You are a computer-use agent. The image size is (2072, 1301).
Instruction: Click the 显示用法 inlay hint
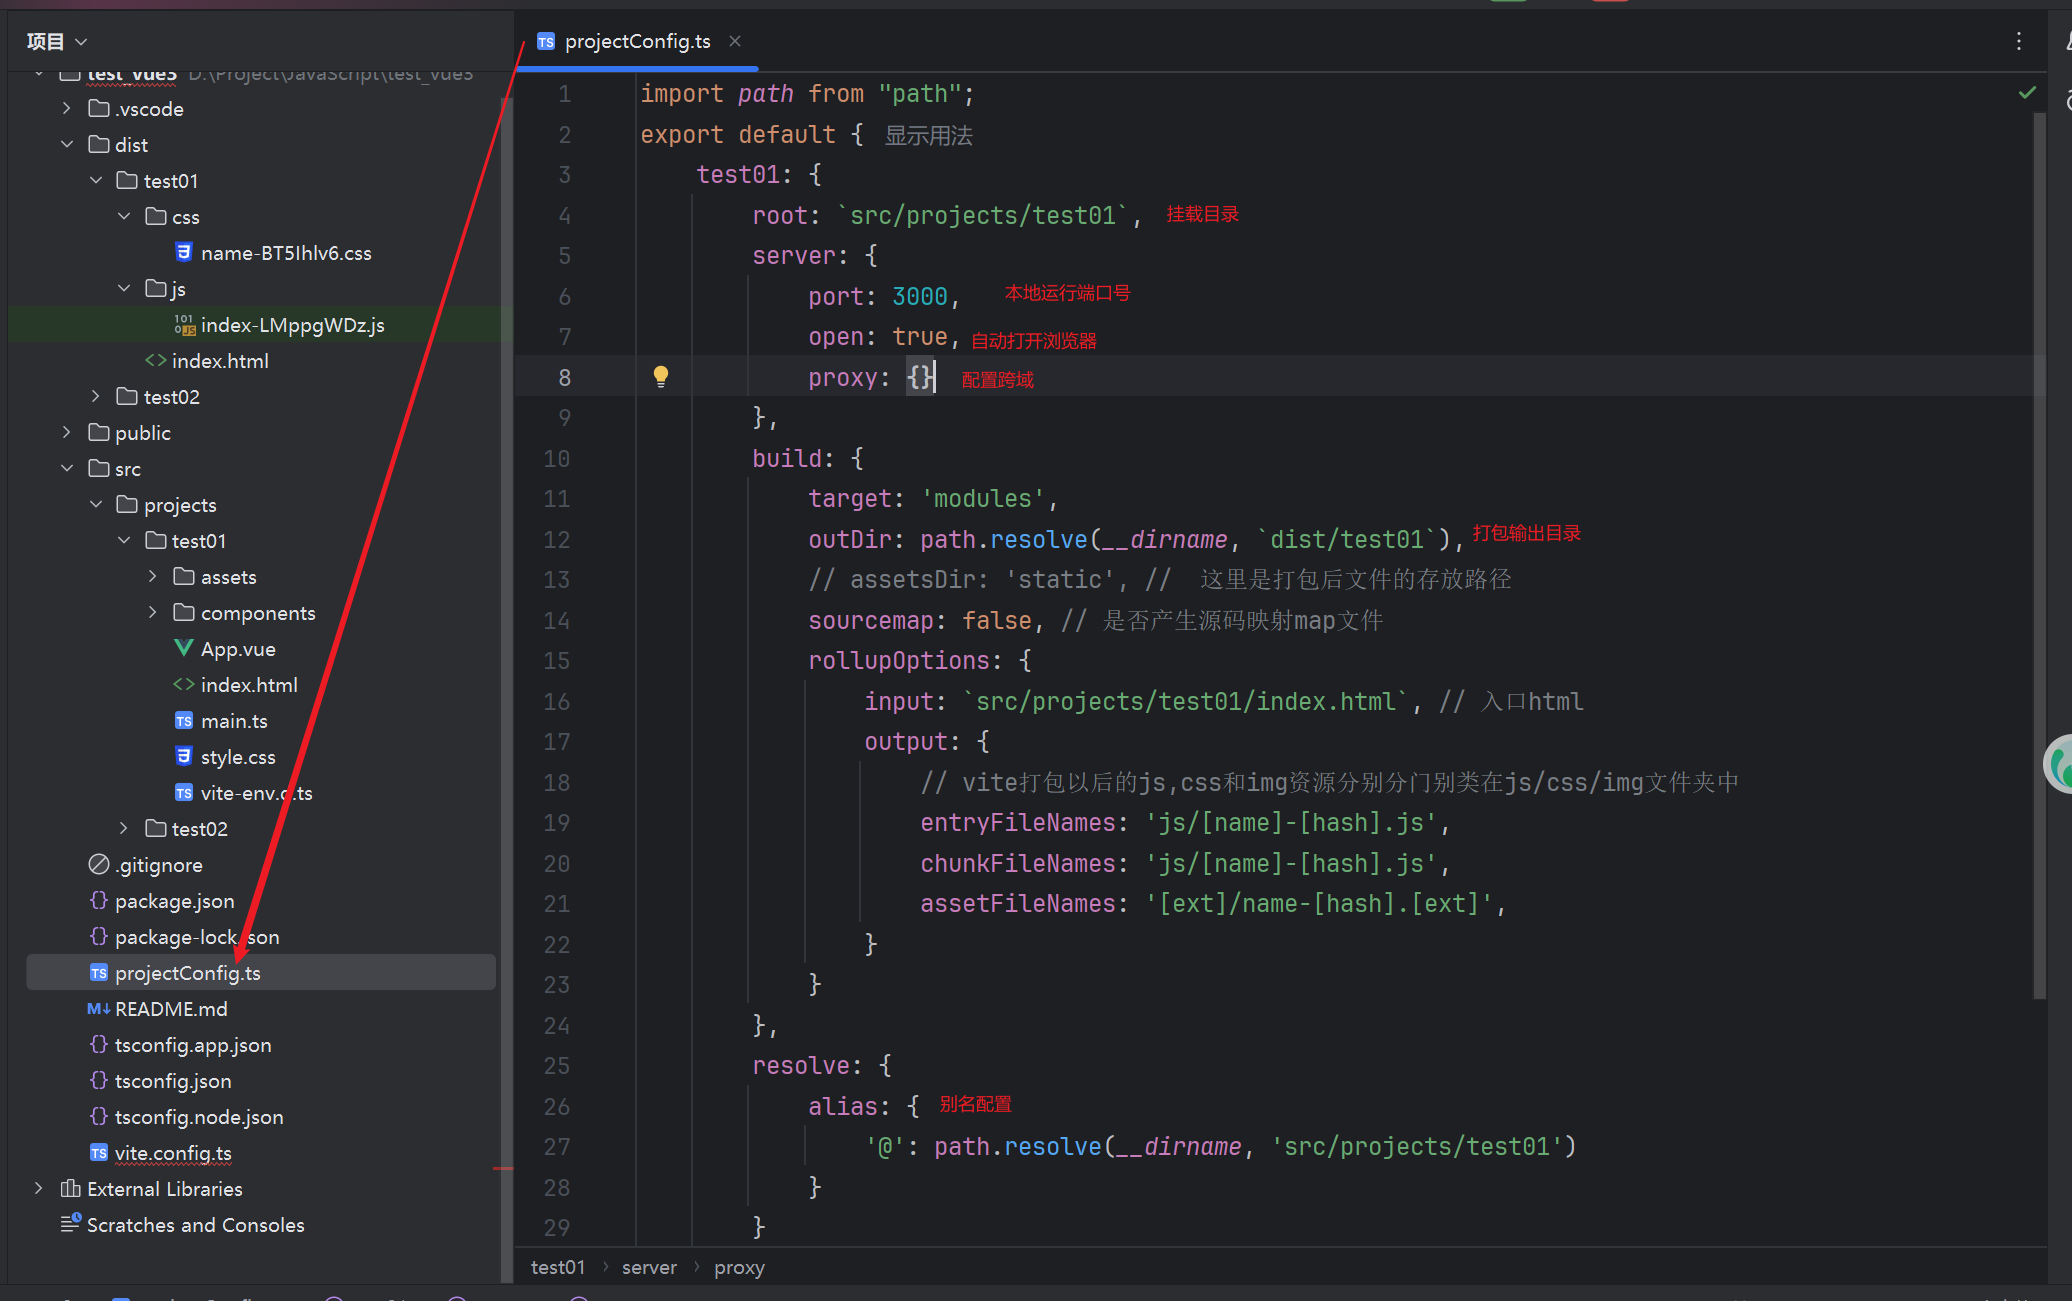[928, 135]
